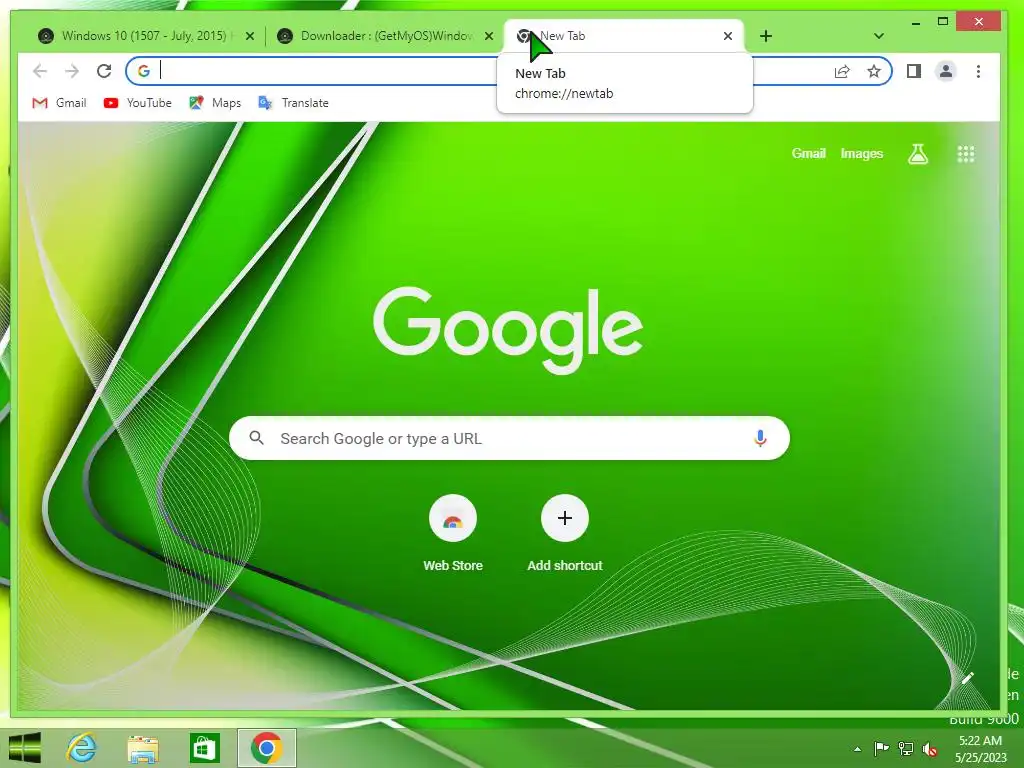Click the forward navigation arrow
The image size is (1024, 768).
(x=72, y=71)
